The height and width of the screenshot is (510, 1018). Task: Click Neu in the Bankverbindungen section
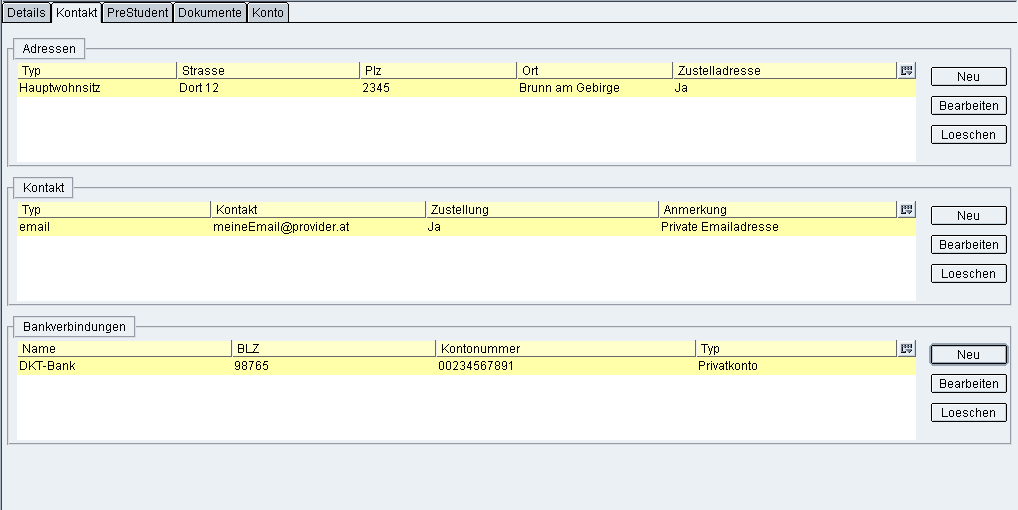click(x=968, y=355)
